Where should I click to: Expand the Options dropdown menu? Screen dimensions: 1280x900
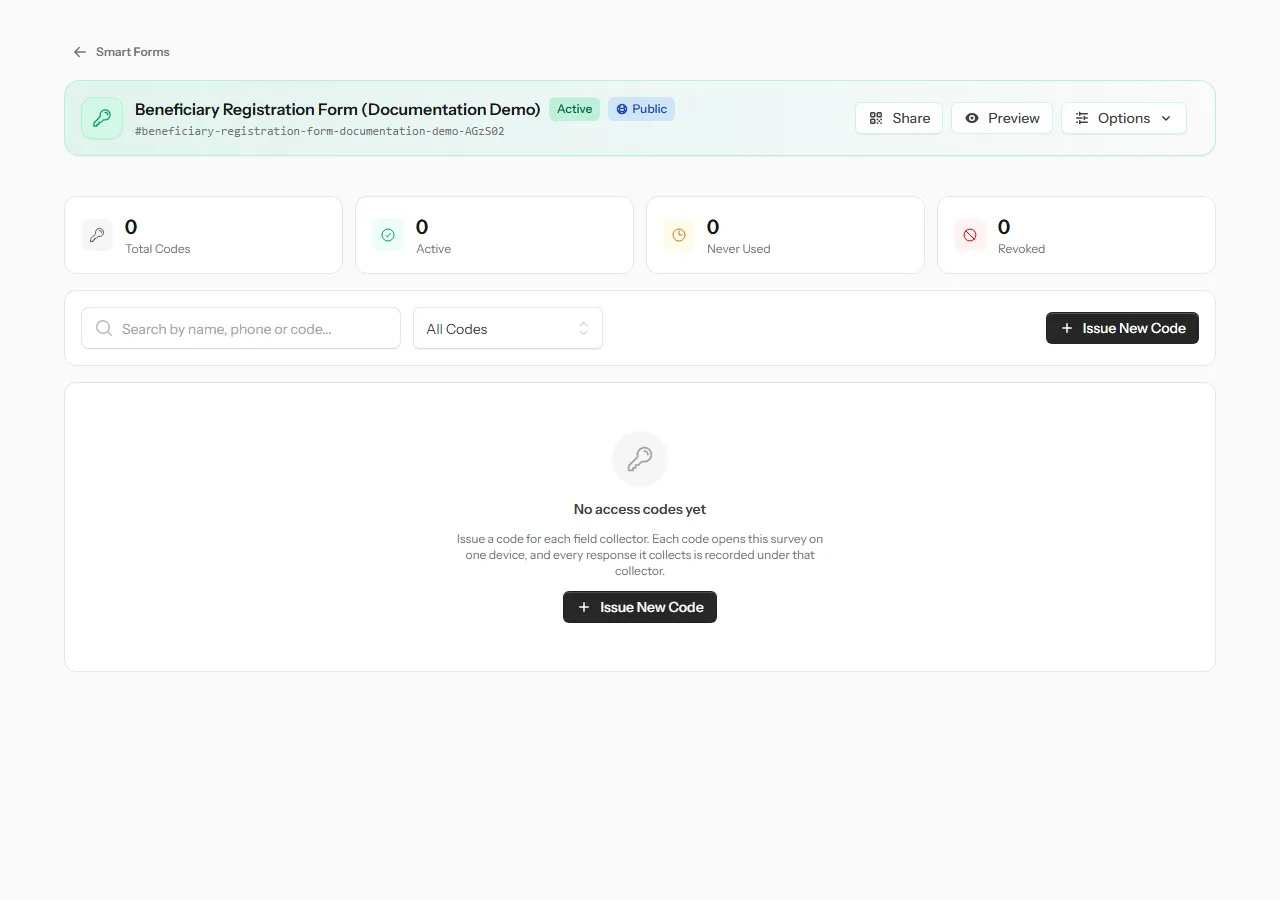click(1124, 118)
